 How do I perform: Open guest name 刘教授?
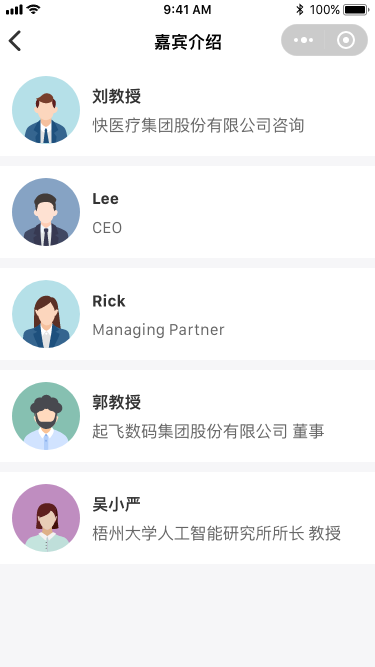tap(116, 97)
